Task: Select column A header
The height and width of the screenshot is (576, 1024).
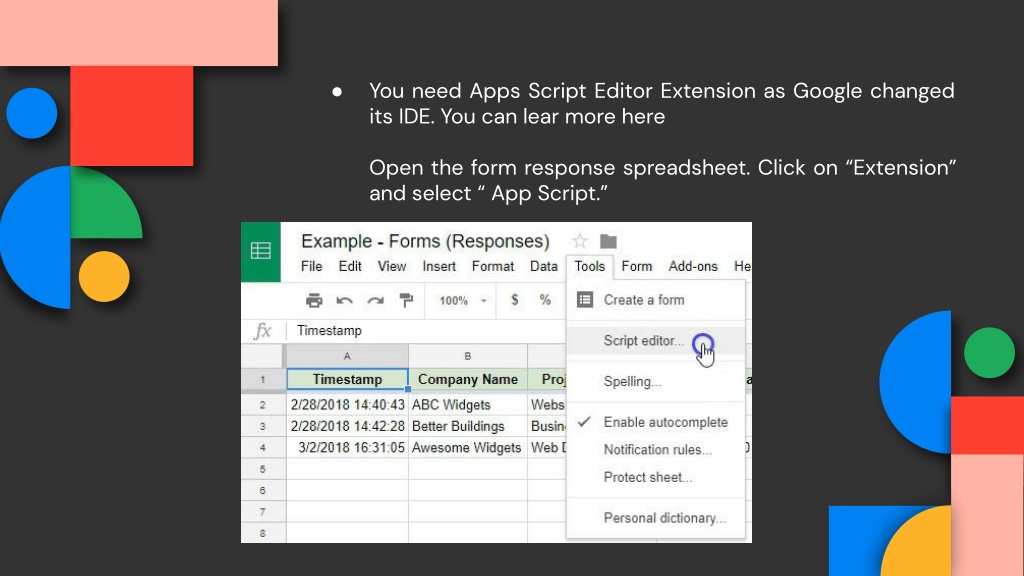Action: coord(347,356)
